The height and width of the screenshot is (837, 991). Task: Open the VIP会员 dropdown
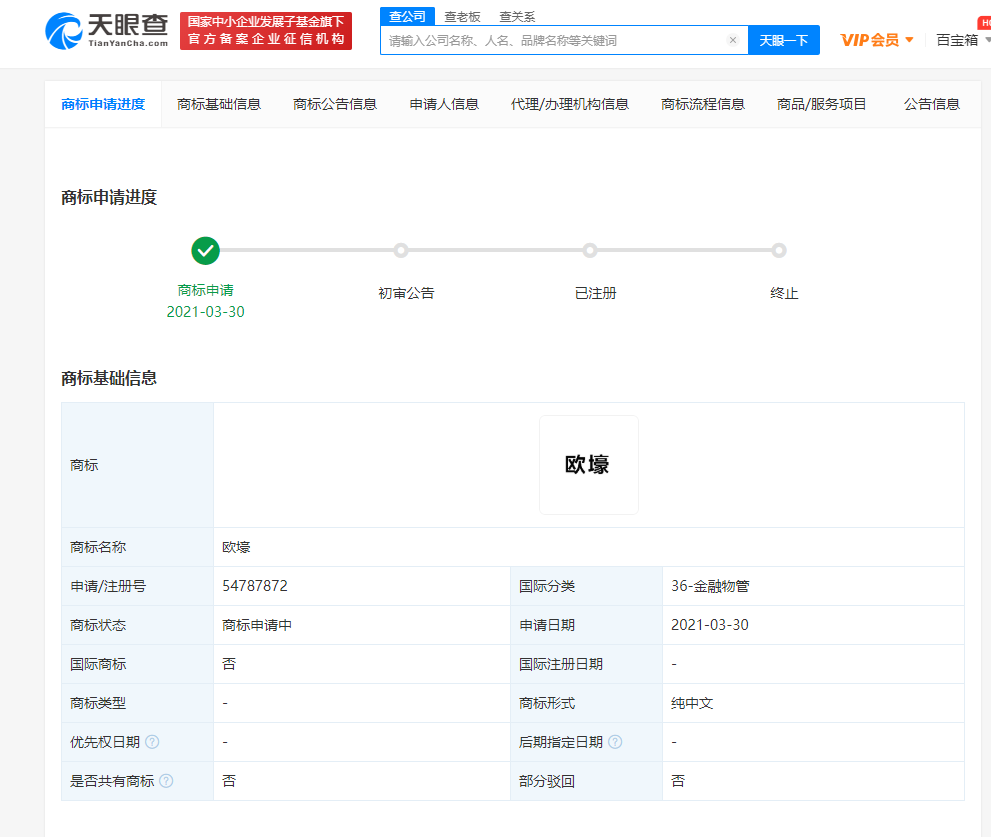pos(877,39)
